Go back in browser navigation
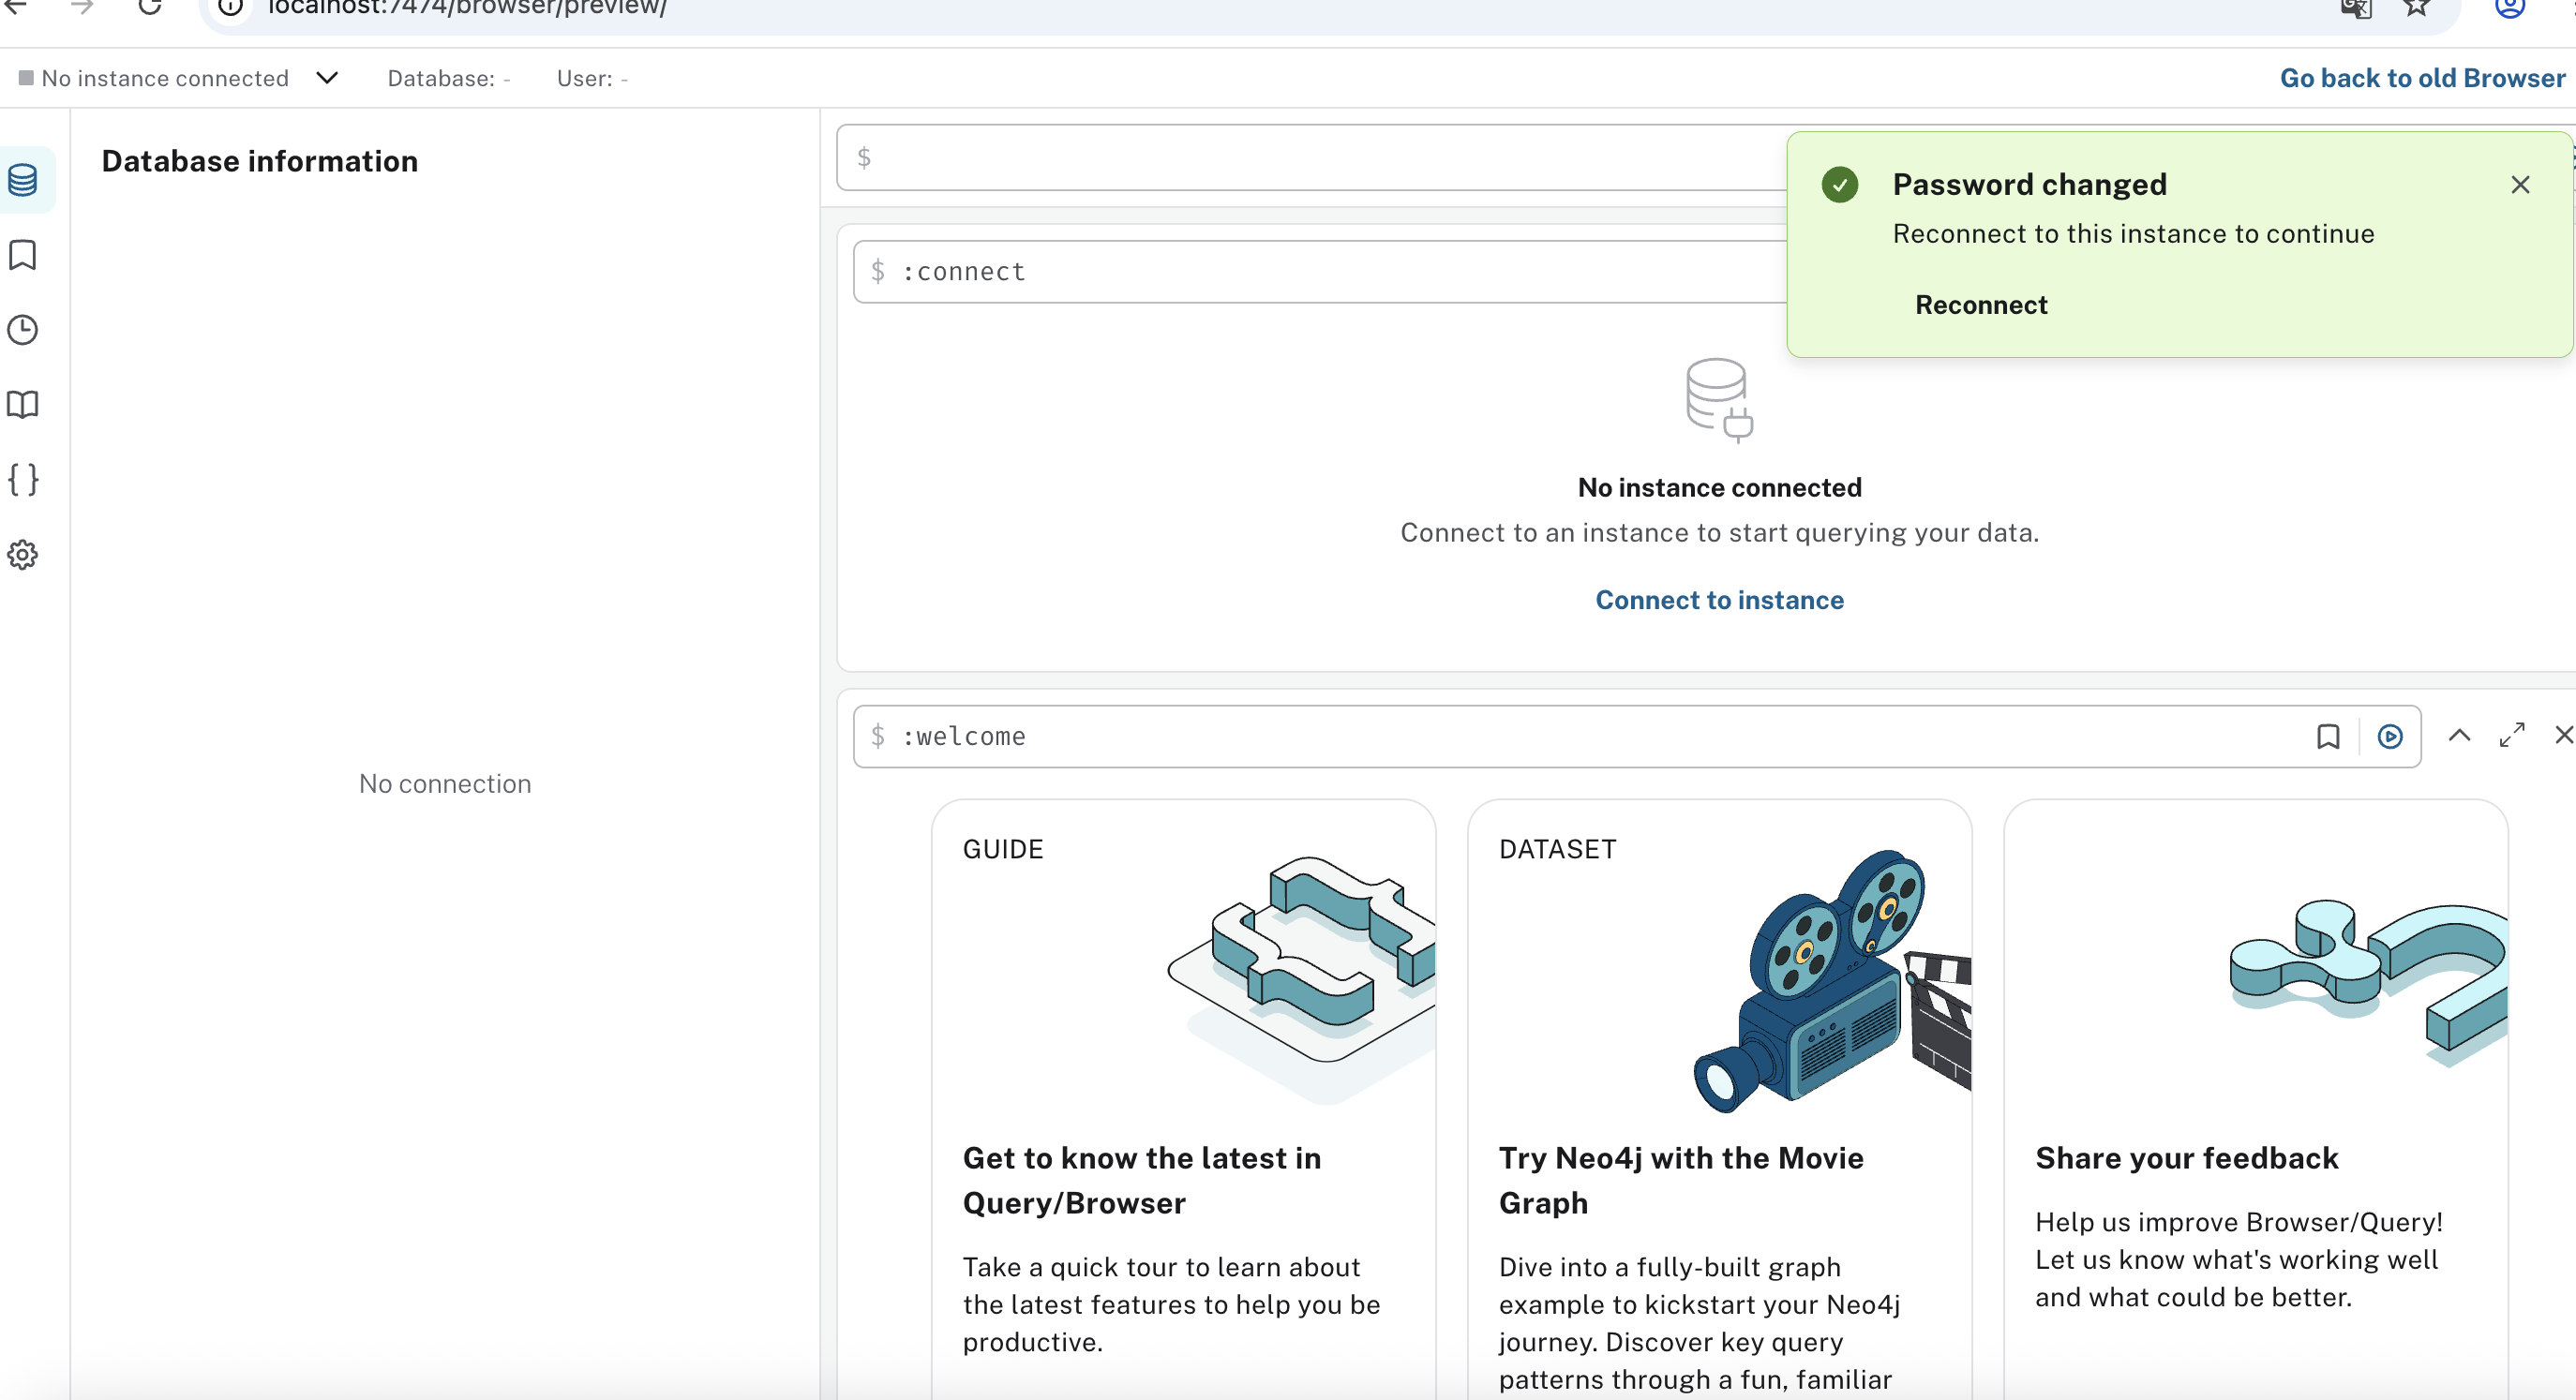Image resolution: width=2576 pixels, height=1400 pixels. coord(16,7)
